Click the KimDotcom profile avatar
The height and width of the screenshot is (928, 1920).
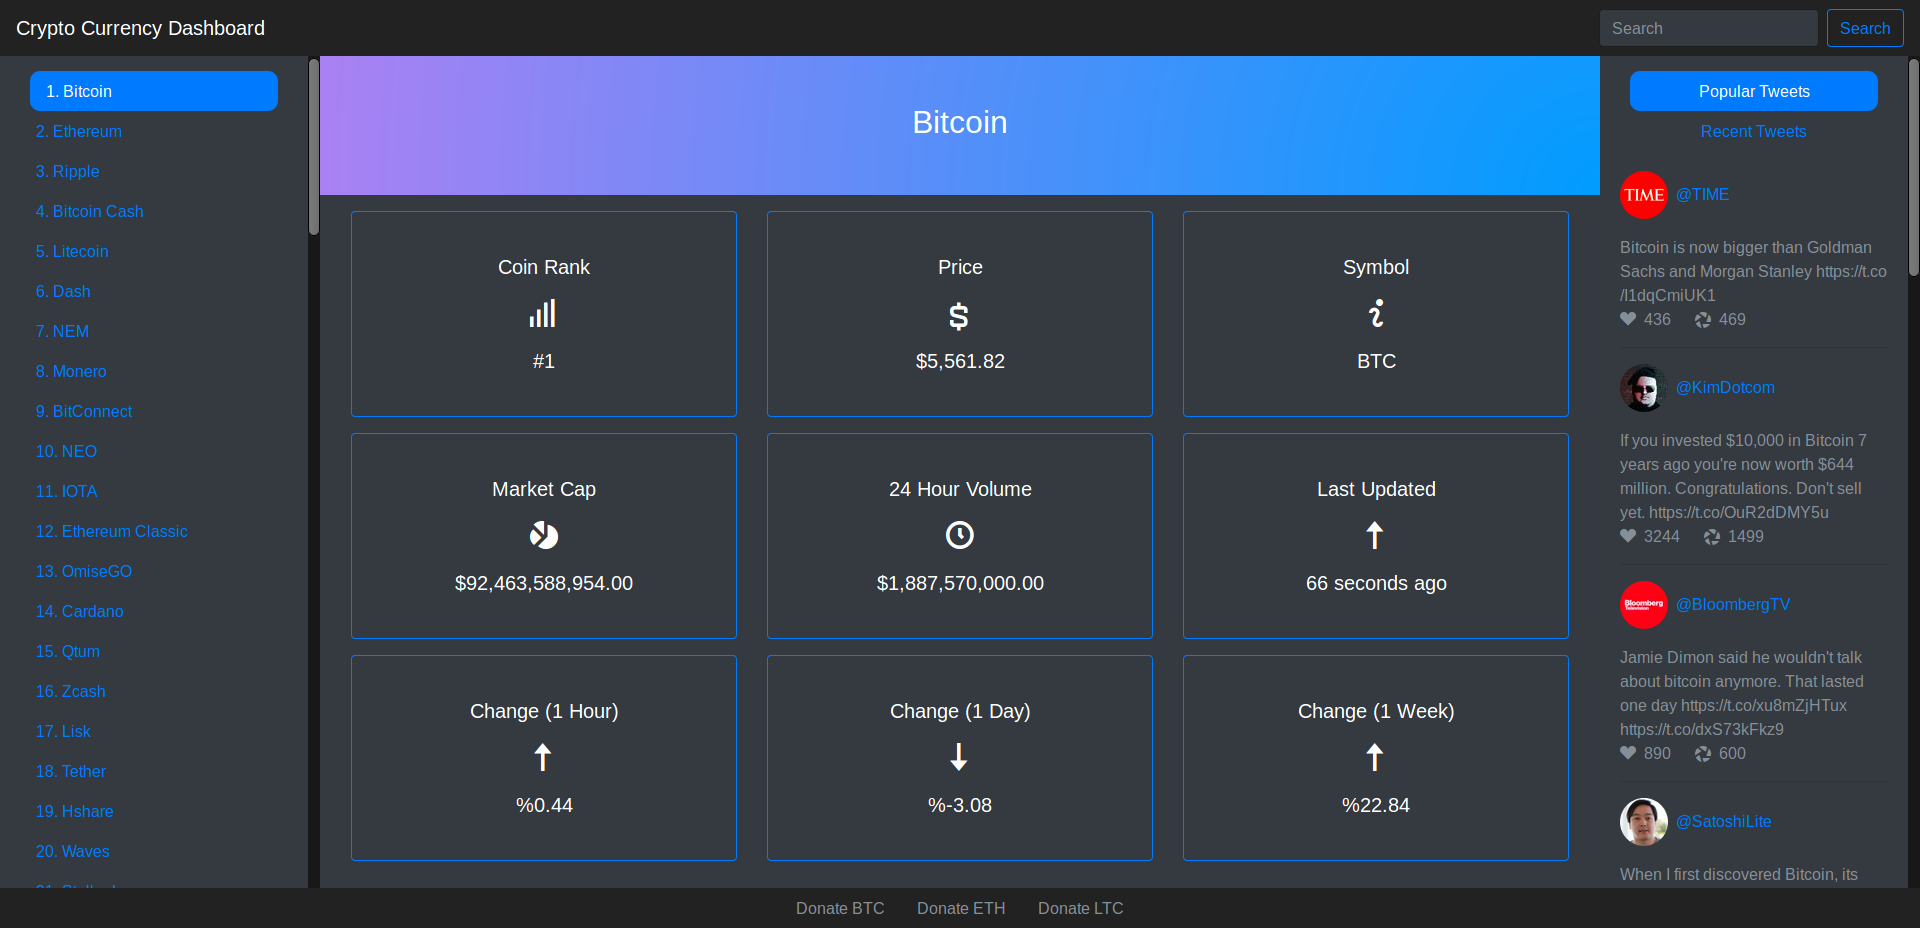pos(1644,388)
